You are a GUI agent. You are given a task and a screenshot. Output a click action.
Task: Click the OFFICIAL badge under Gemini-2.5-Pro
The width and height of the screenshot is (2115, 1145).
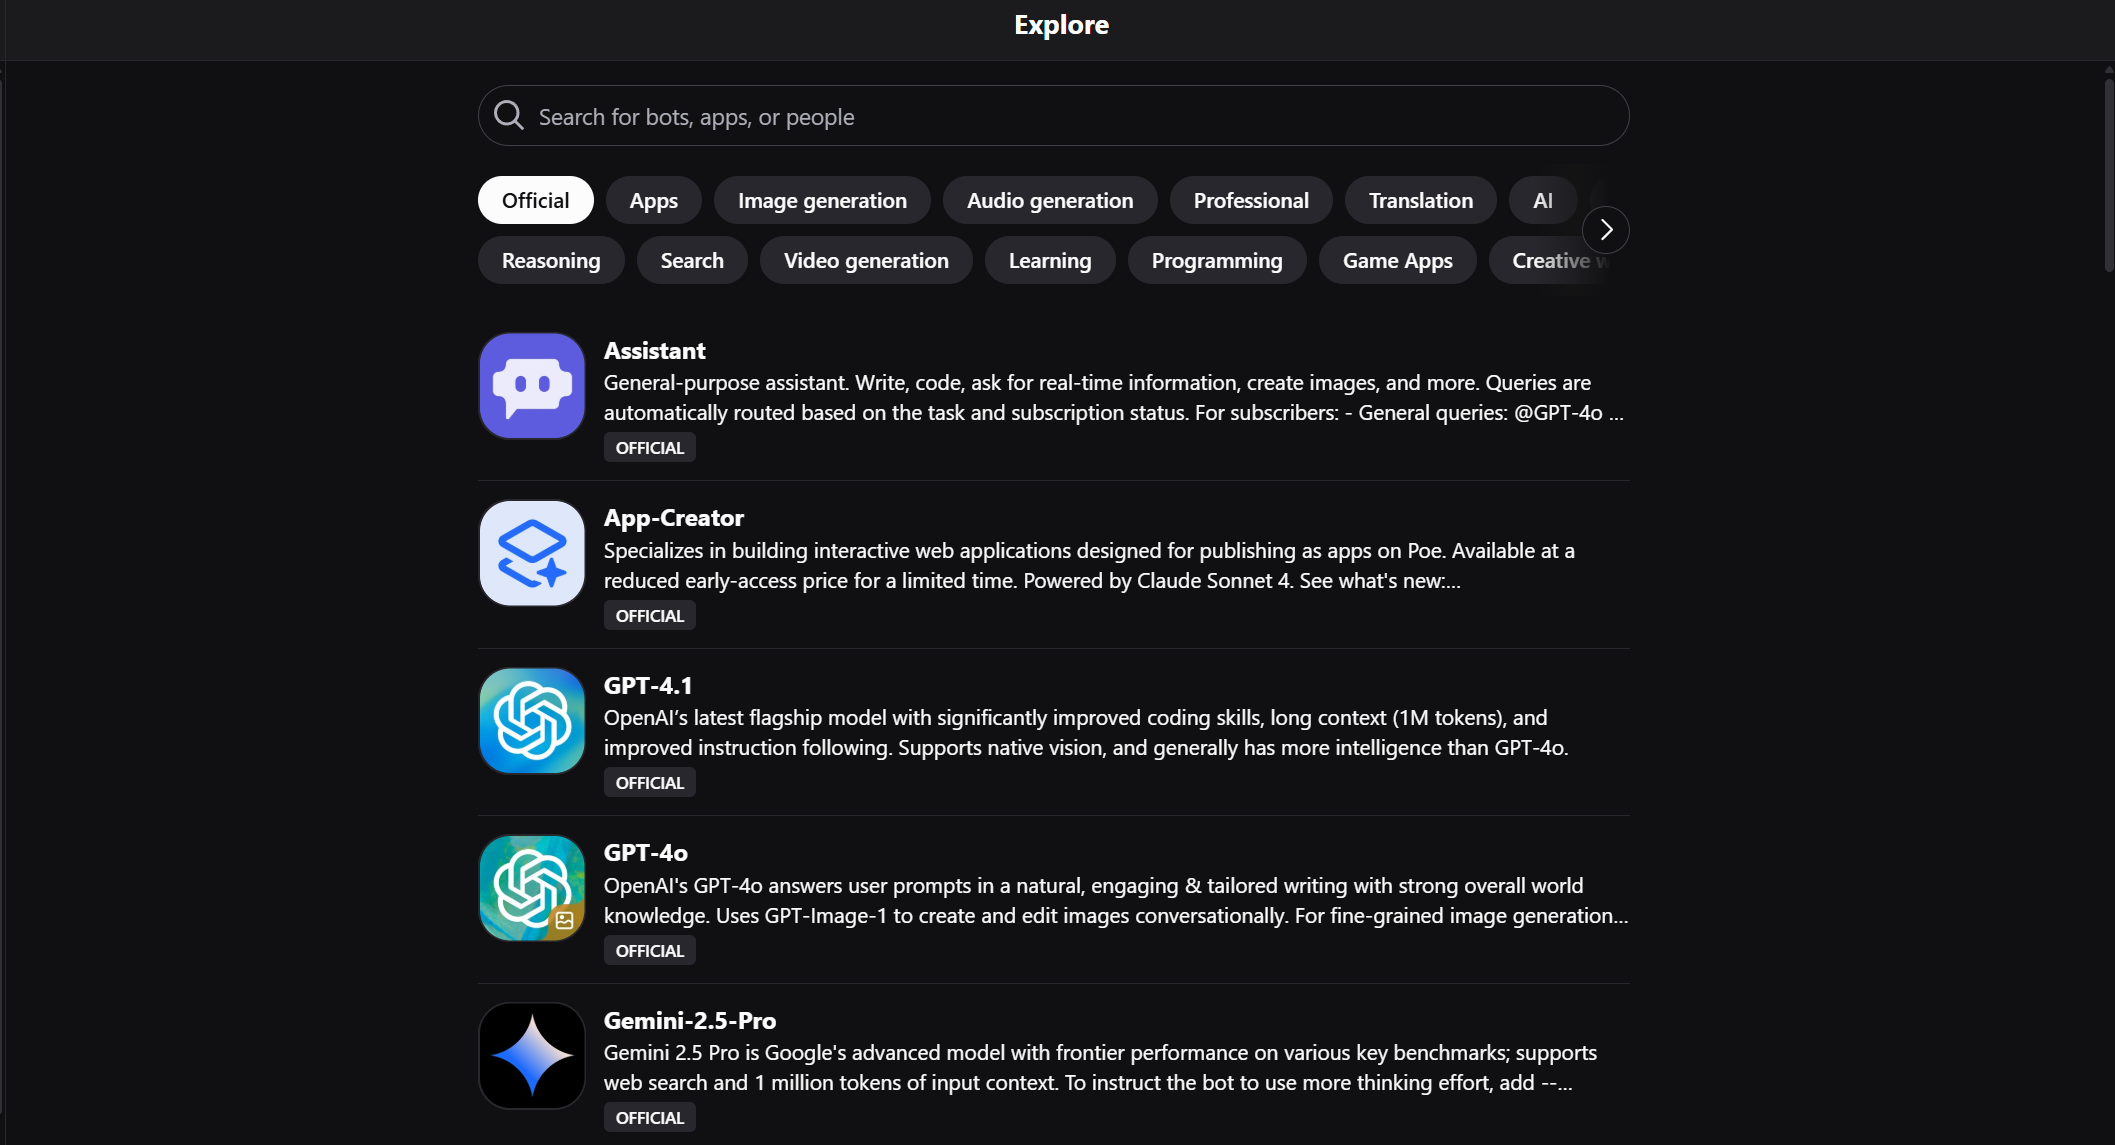pos(650,1118)
